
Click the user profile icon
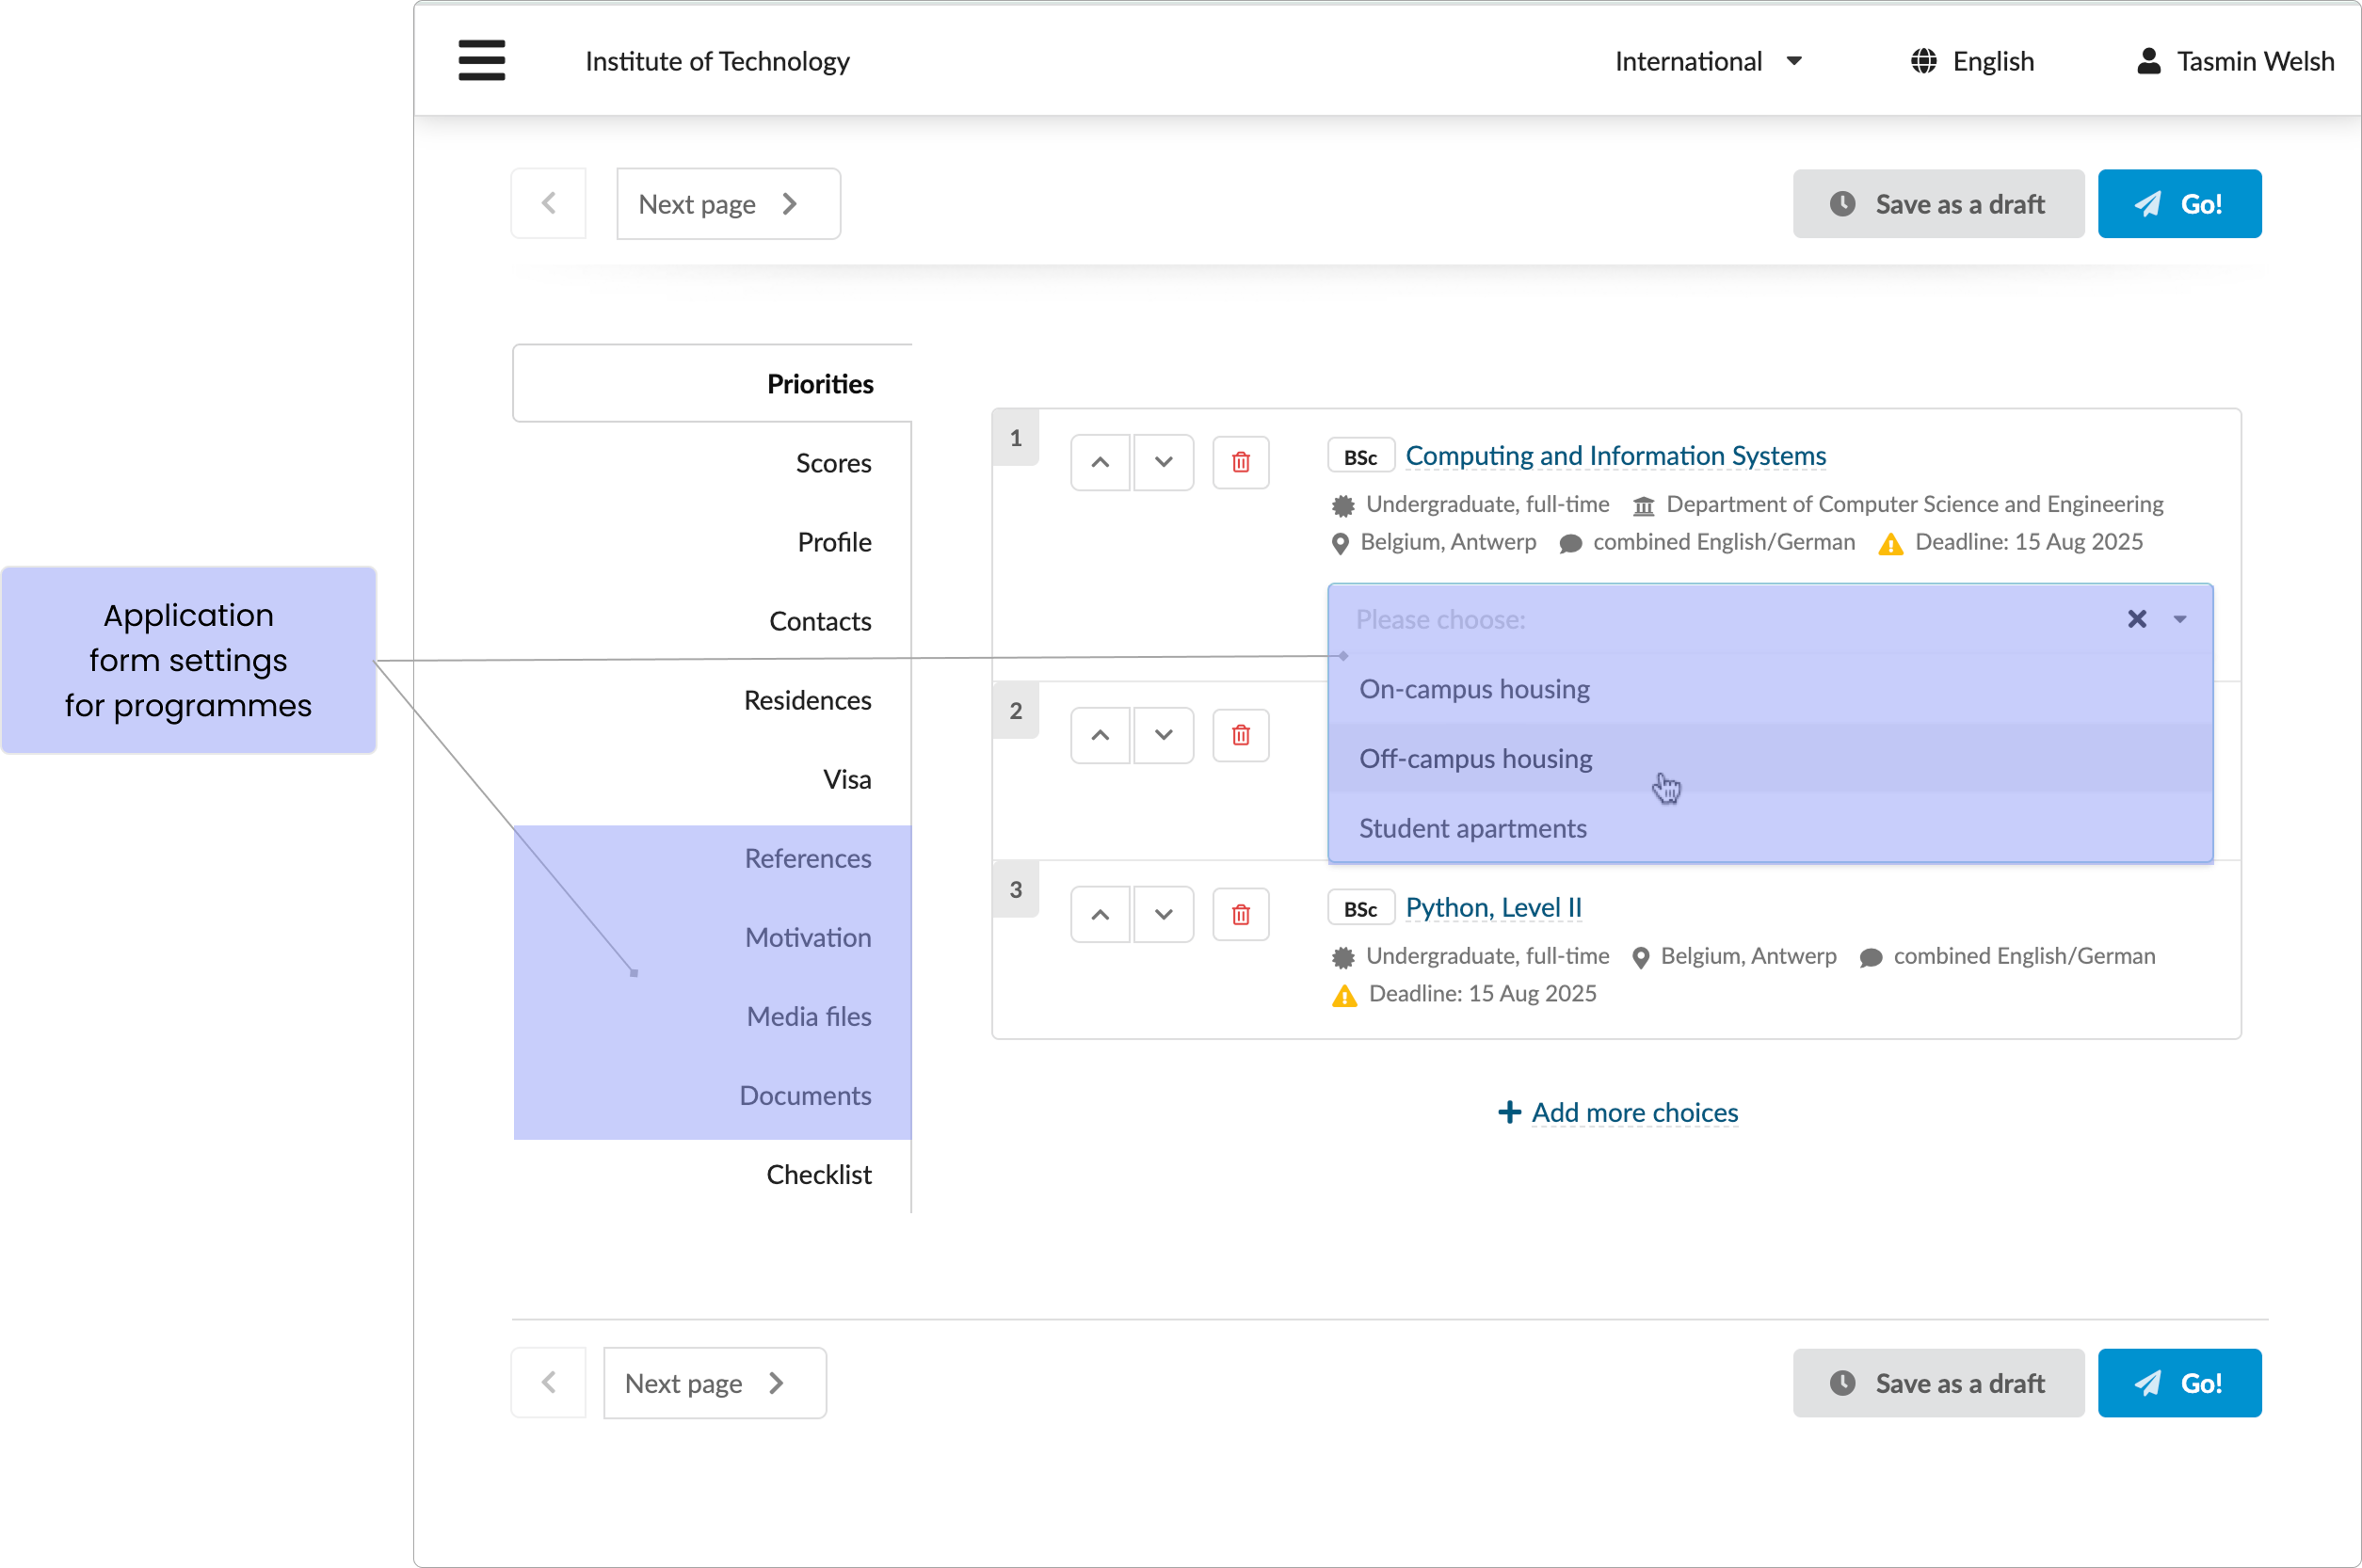2148,61
